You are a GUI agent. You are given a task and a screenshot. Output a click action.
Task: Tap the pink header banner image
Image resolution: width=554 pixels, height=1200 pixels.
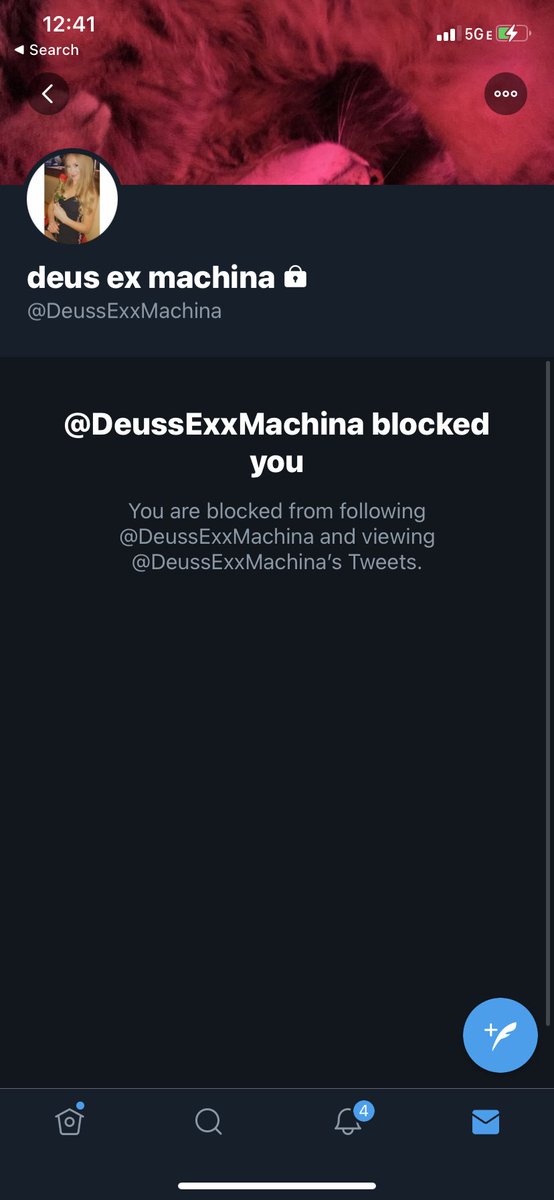277,92
